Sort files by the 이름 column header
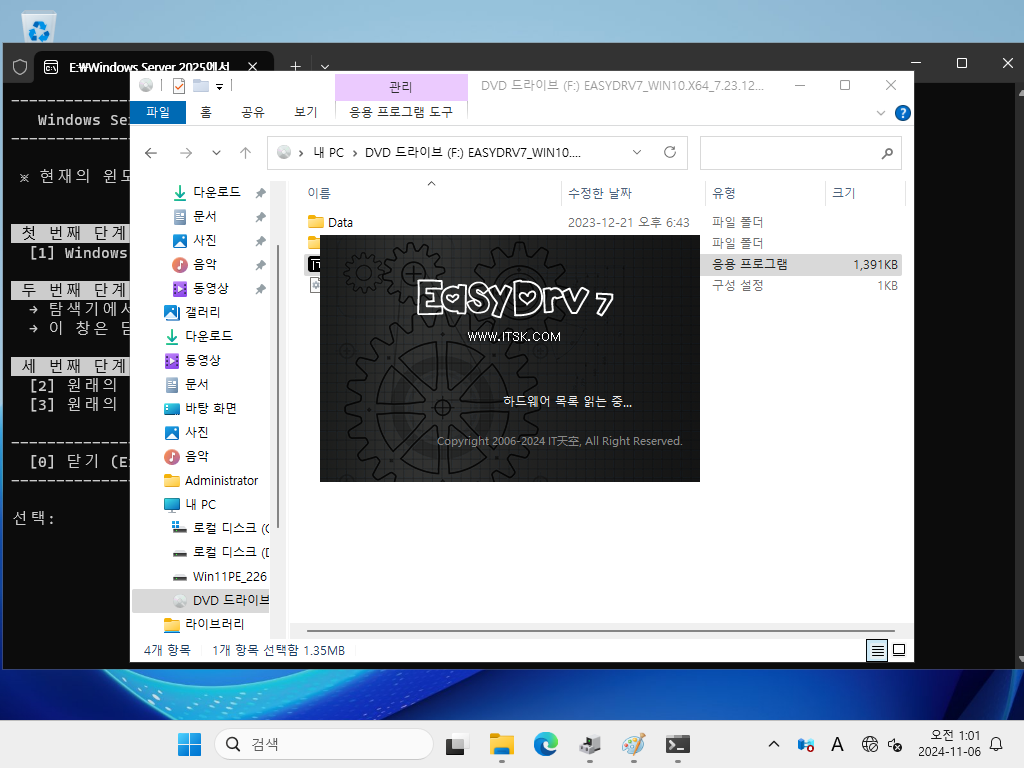This screenshot has width=1024, height=768. 319,193
